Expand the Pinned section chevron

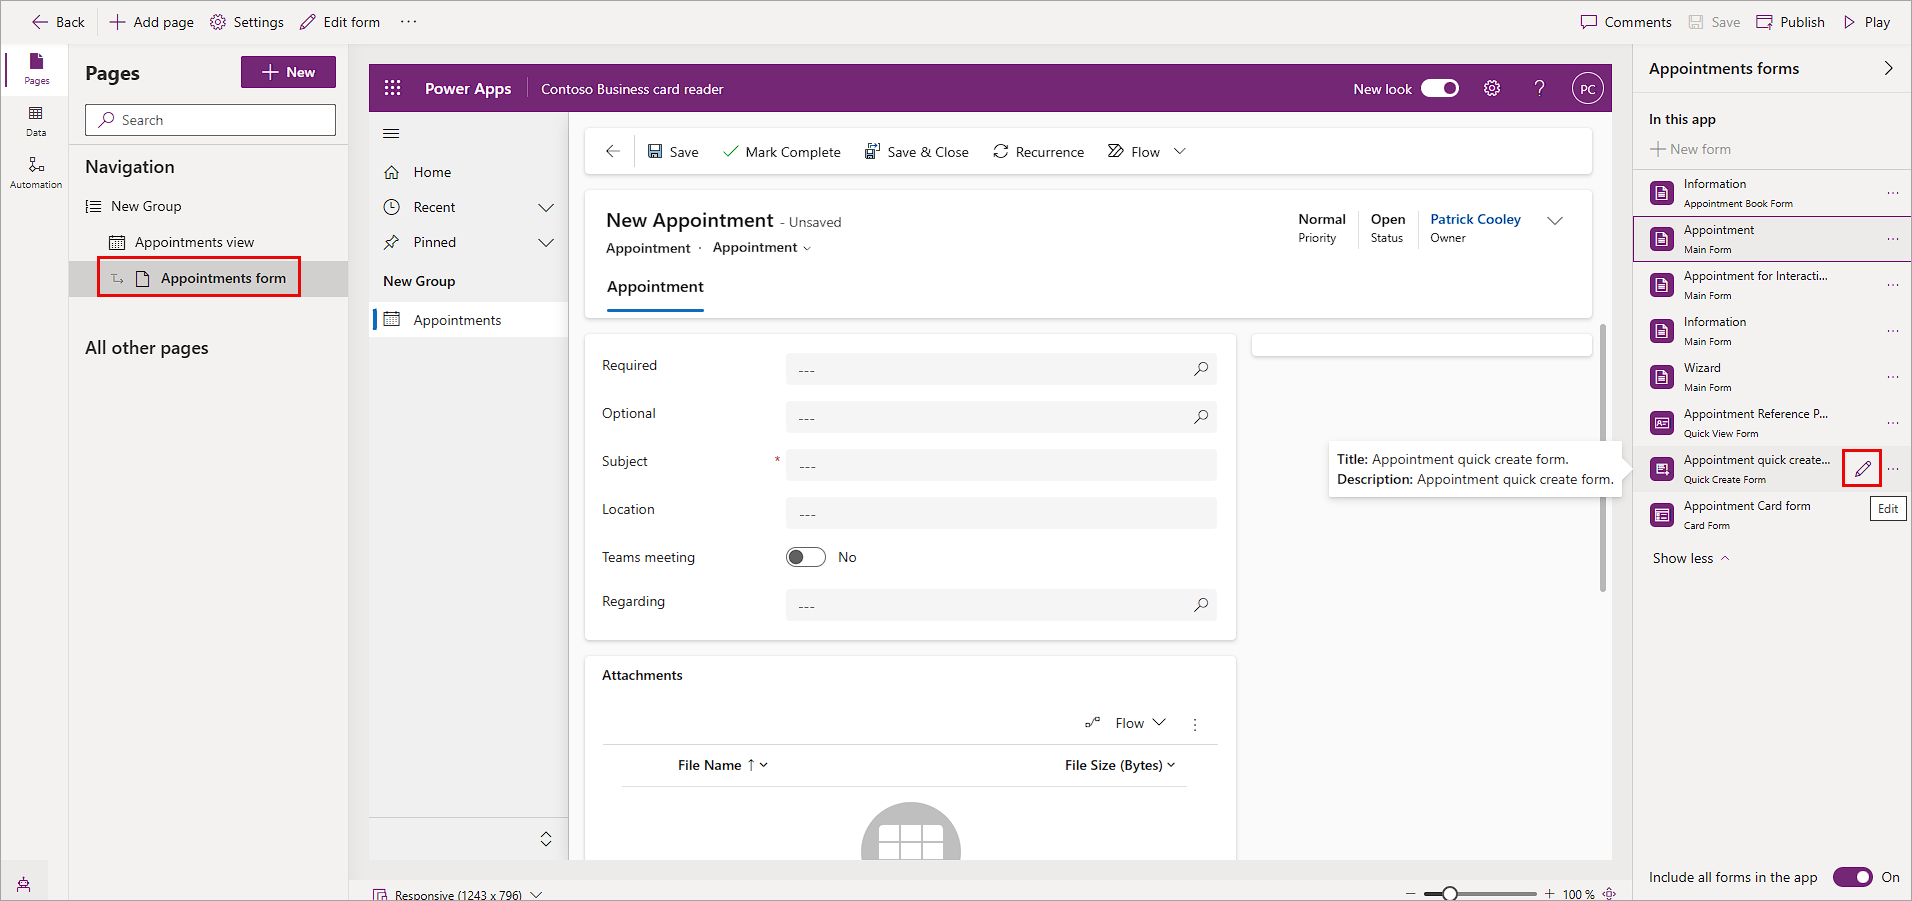pyautogui.click(x=546, y=242)
